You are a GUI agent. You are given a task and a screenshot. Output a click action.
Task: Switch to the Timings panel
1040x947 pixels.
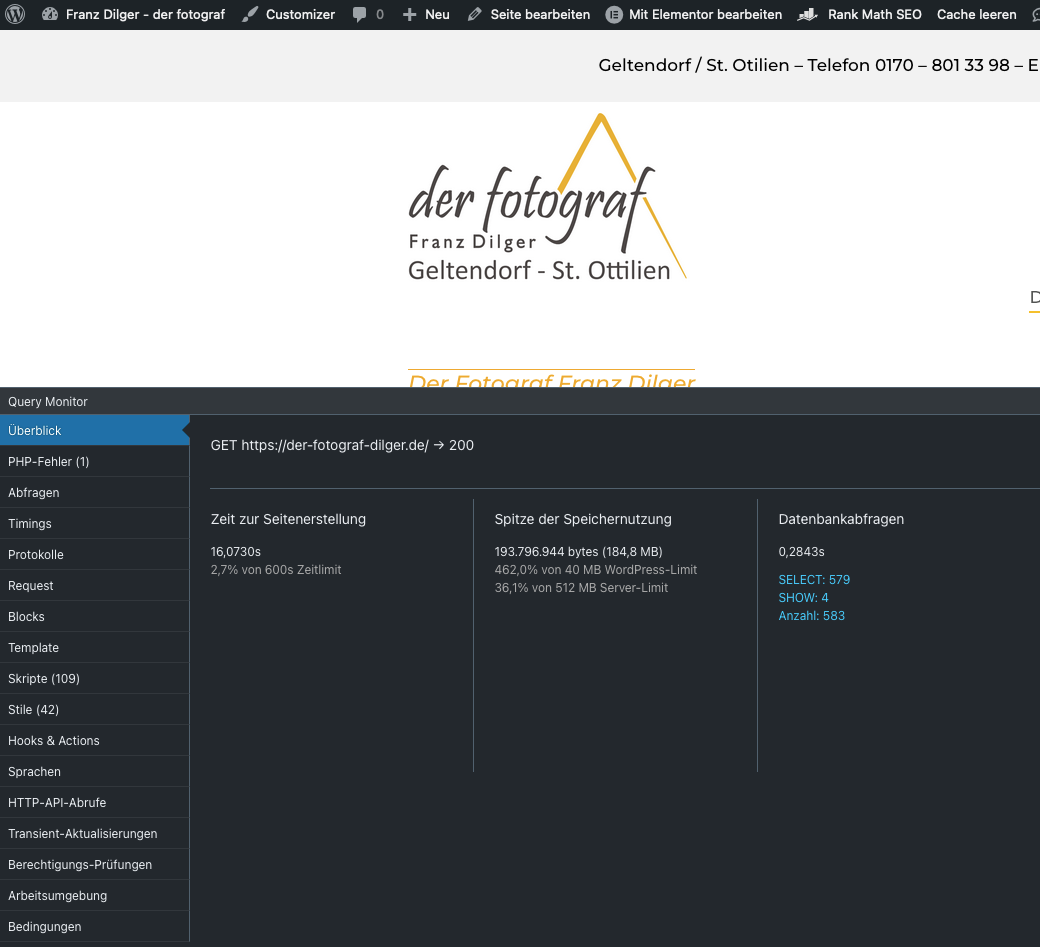point(94,524)
